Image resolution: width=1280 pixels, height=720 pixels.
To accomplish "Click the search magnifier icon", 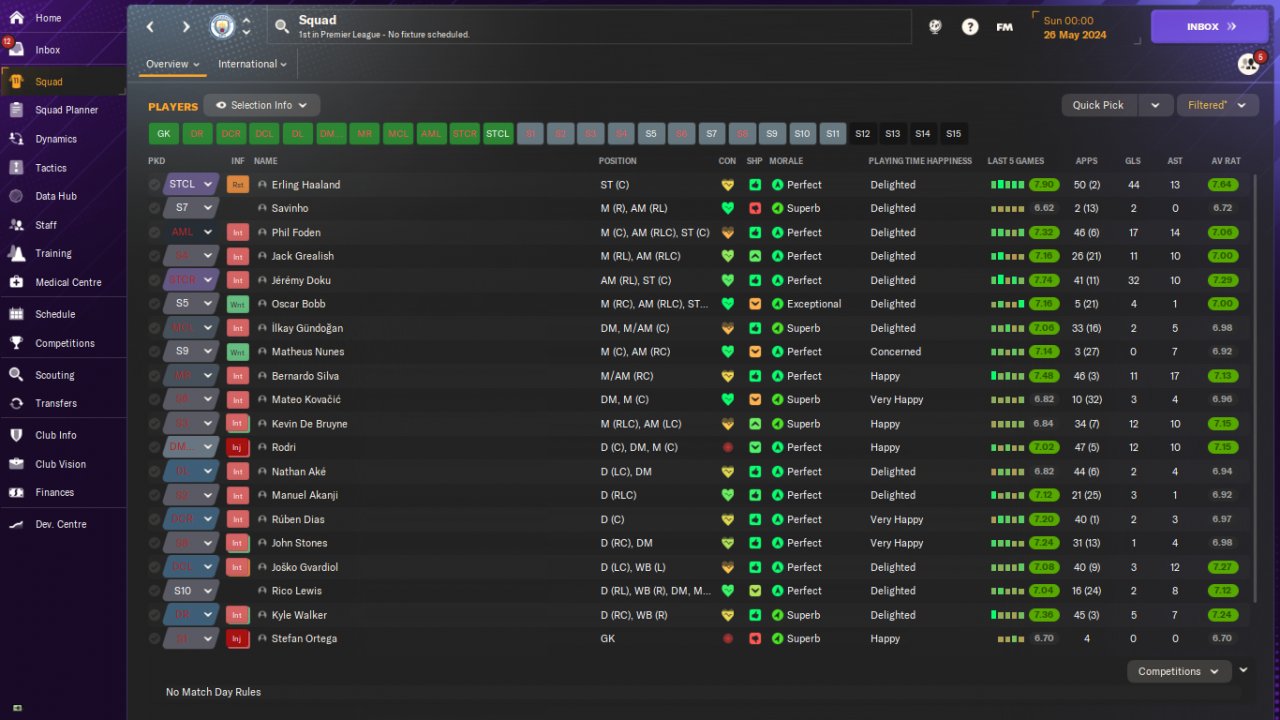I will [282, 27].
